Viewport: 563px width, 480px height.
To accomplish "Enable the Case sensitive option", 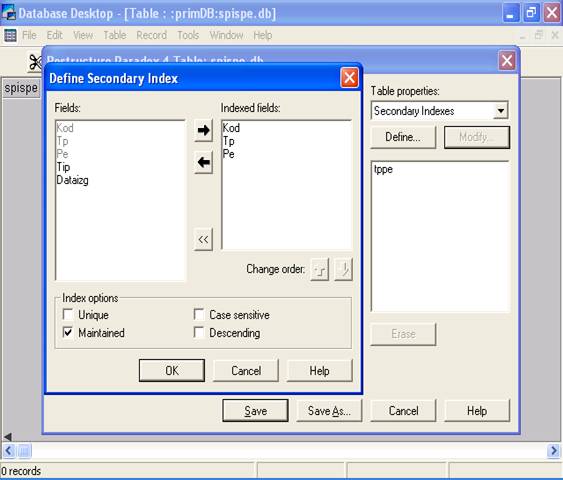I will tap(199, 314).
